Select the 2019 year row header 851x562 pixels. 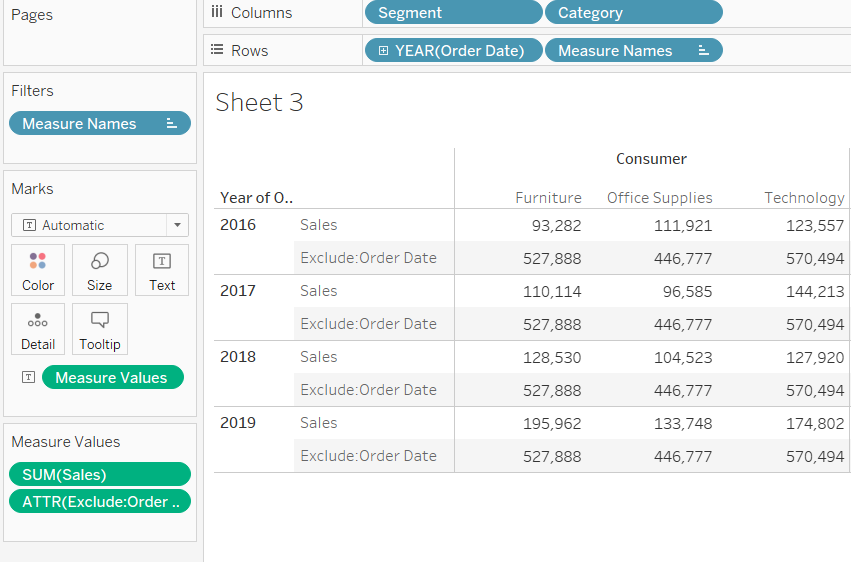pos(238,423)
